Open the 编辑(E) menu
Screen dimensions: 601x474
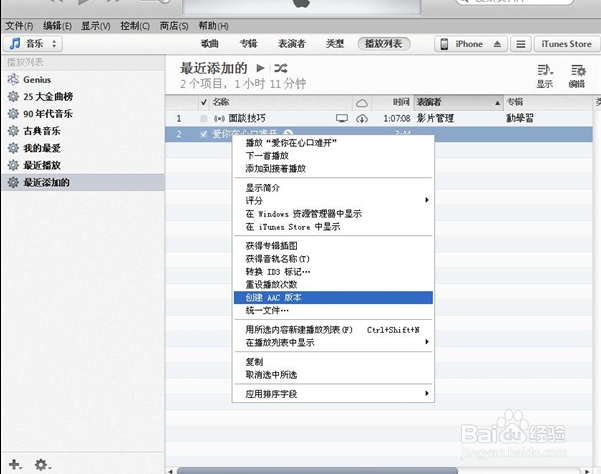coord(57,26)
